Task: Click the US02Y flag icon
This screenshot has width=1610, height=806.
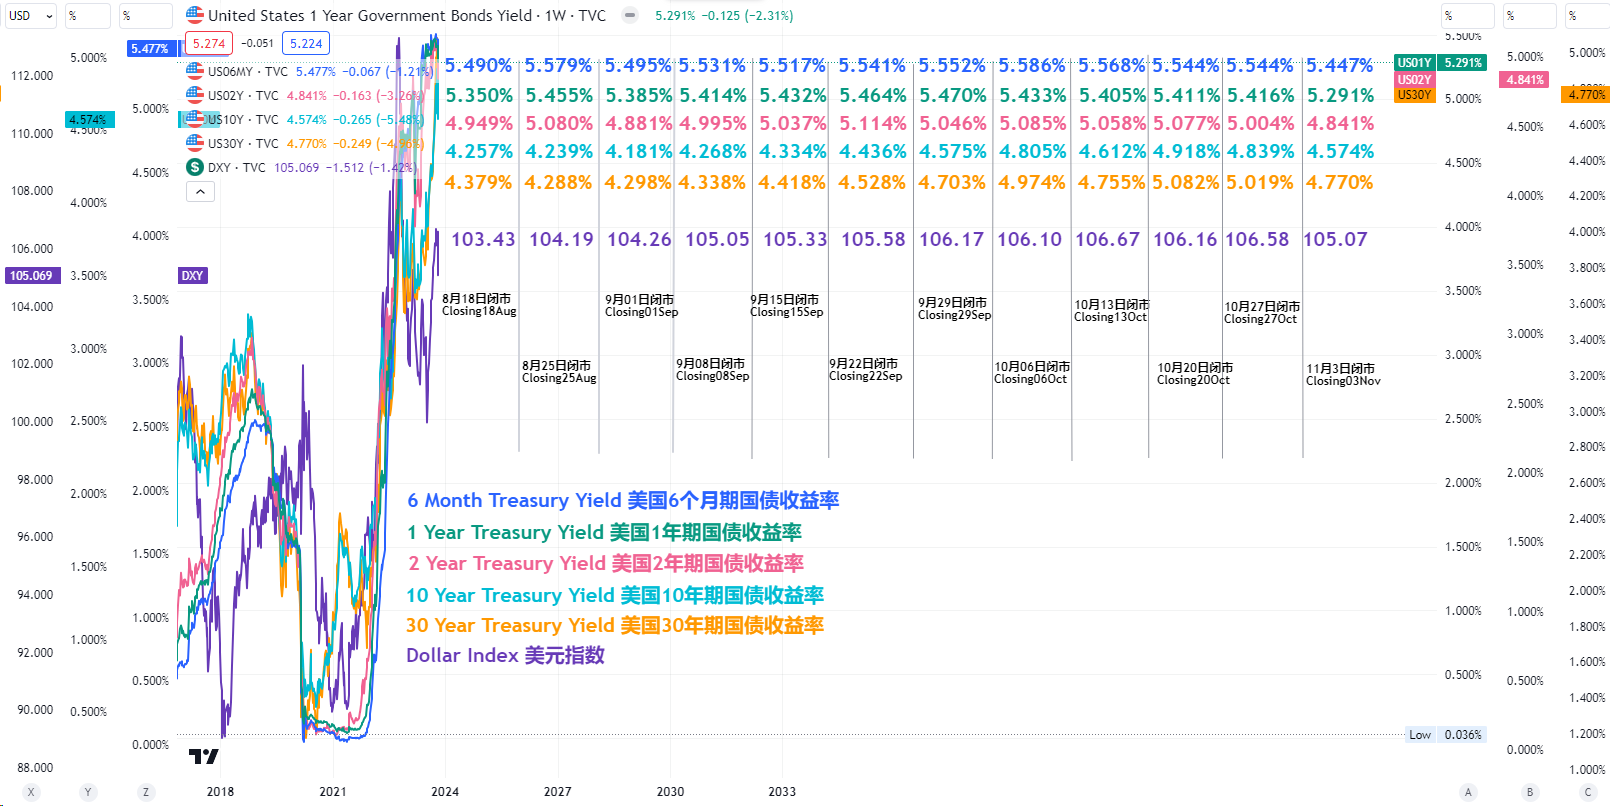Action: [x=195, y=95]
